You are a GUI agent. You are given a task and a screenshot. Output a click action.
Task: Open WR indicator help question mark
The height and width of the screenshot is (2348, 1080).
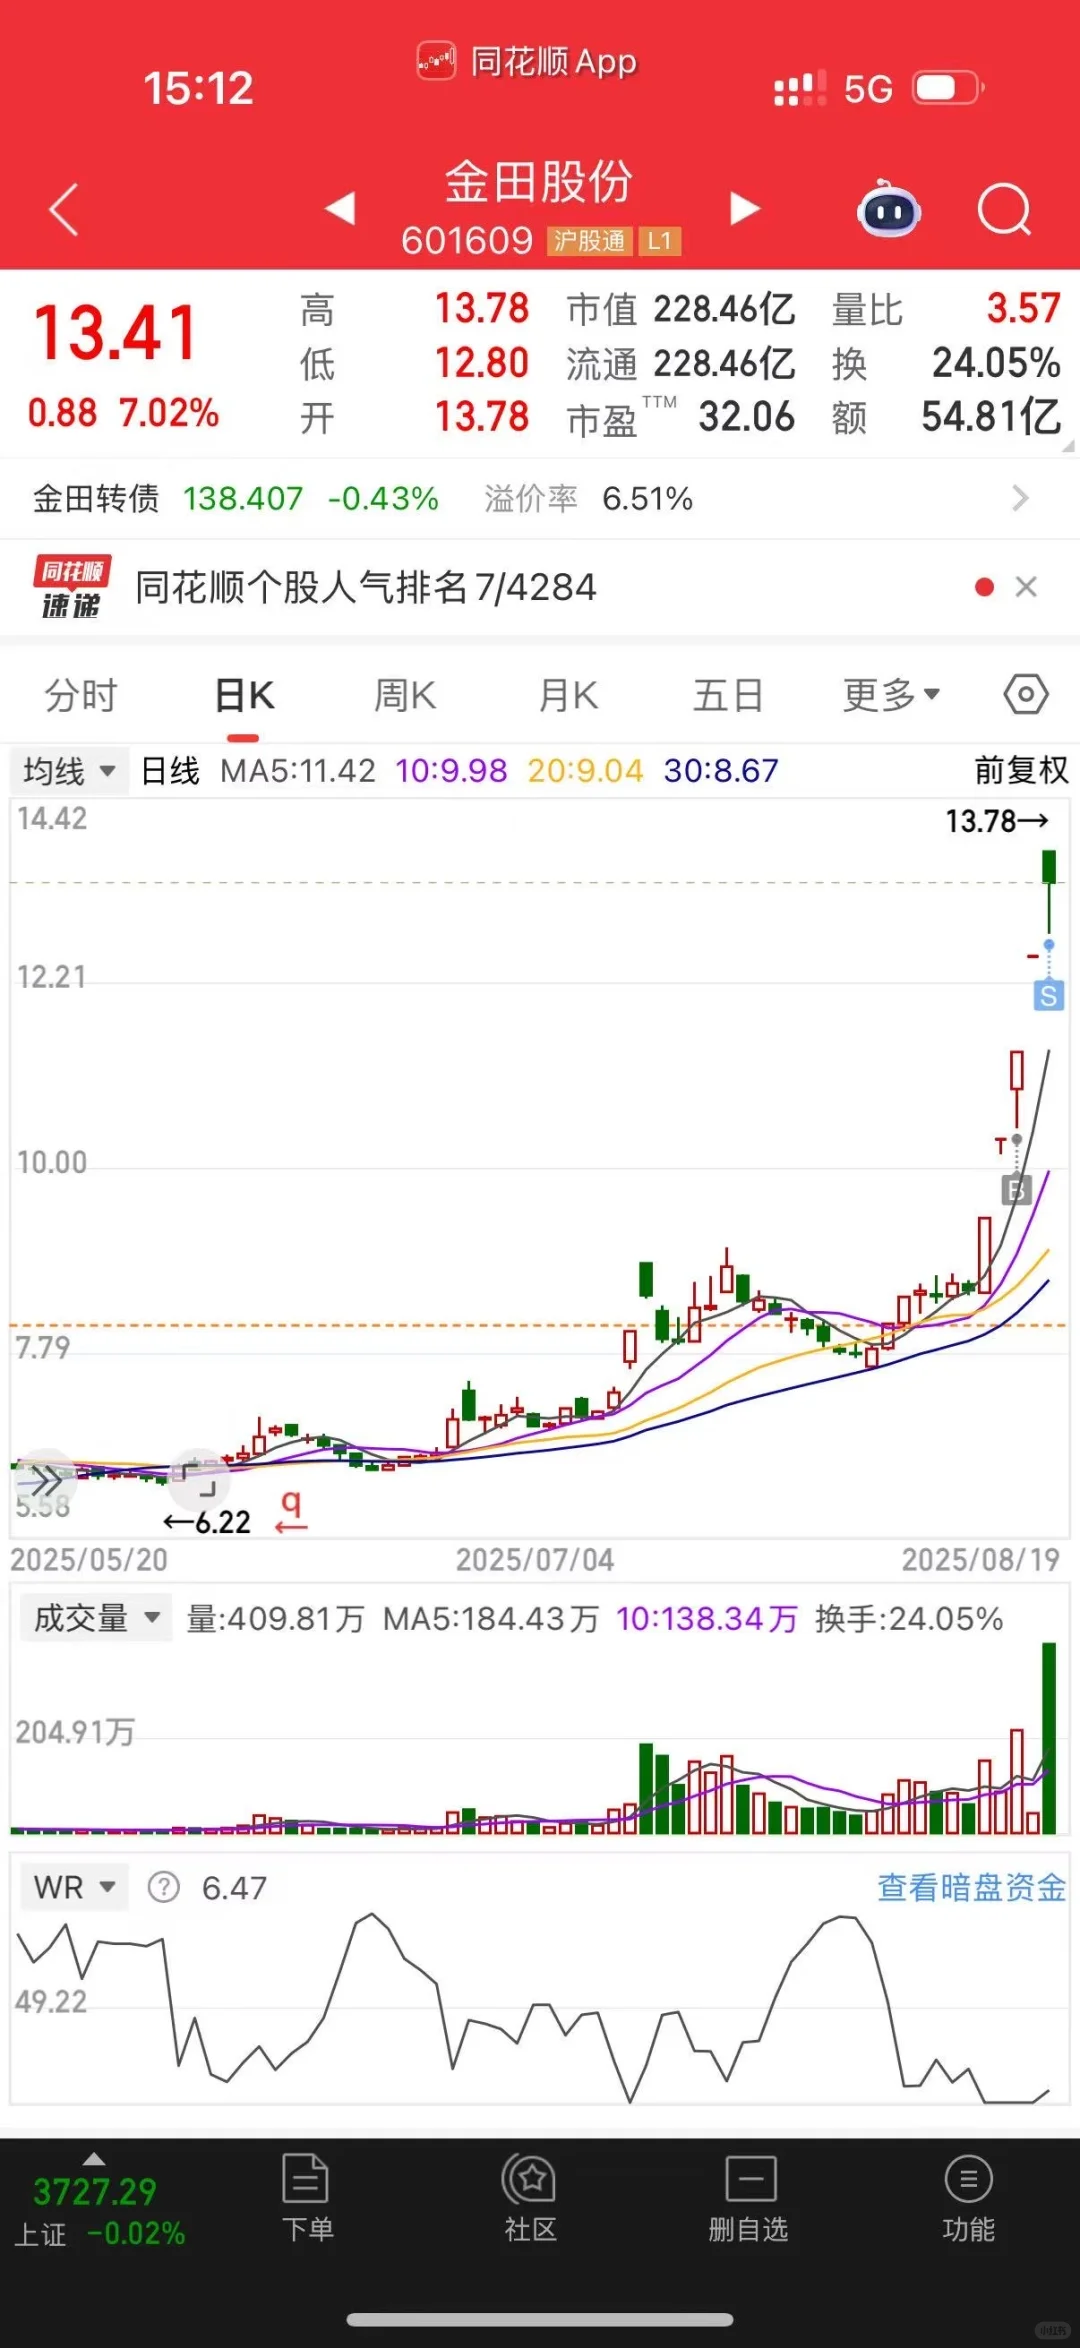point(163,1887)
